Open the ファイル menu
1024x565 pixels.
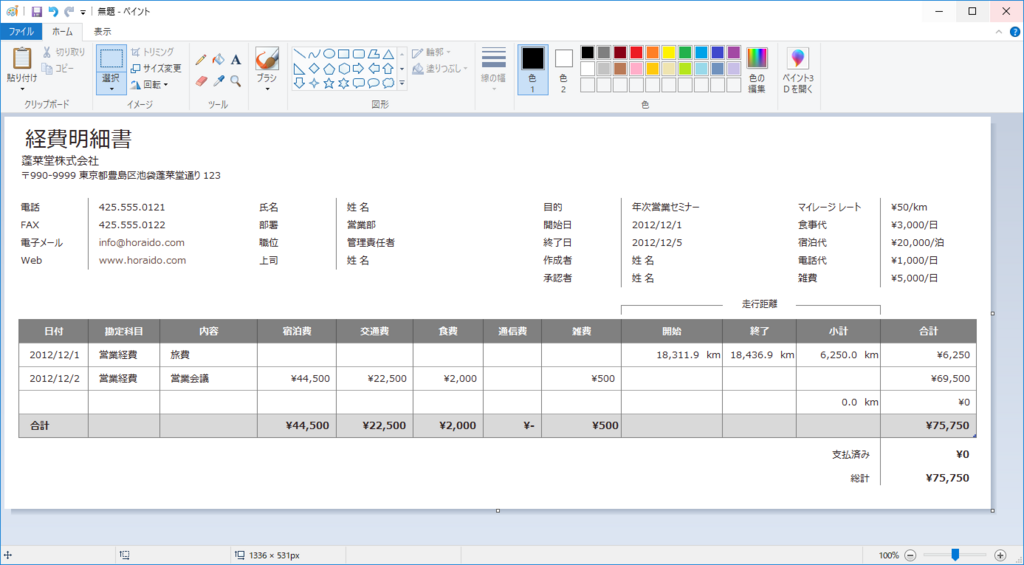21,31
